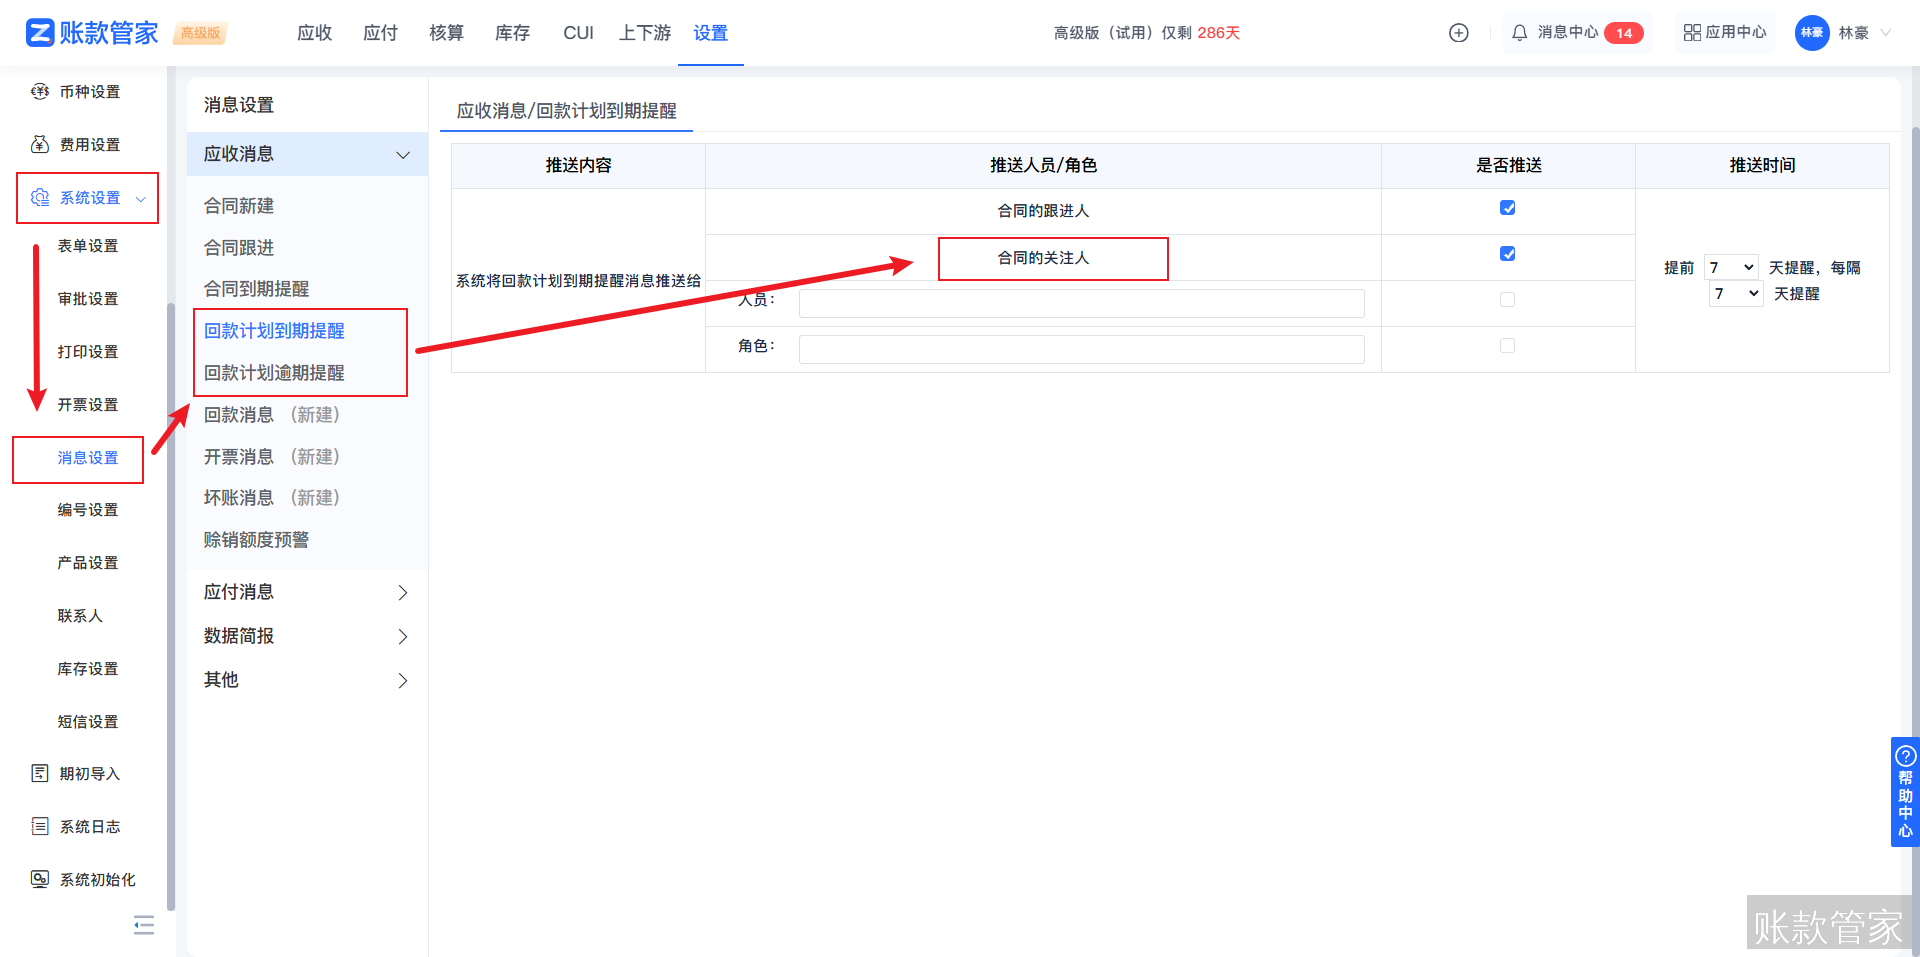Expand the 应付消息 section
Screen dimensions: 1920x957
(306, 592)
